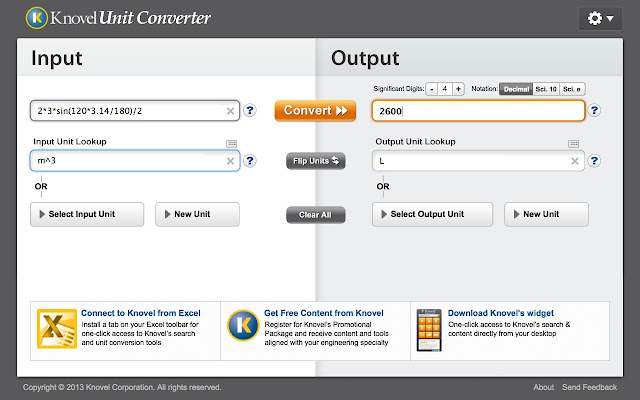Open keyboard icon above Output Unit Lookup
Screen dimensions: 640x400
(x=573, y=143)
